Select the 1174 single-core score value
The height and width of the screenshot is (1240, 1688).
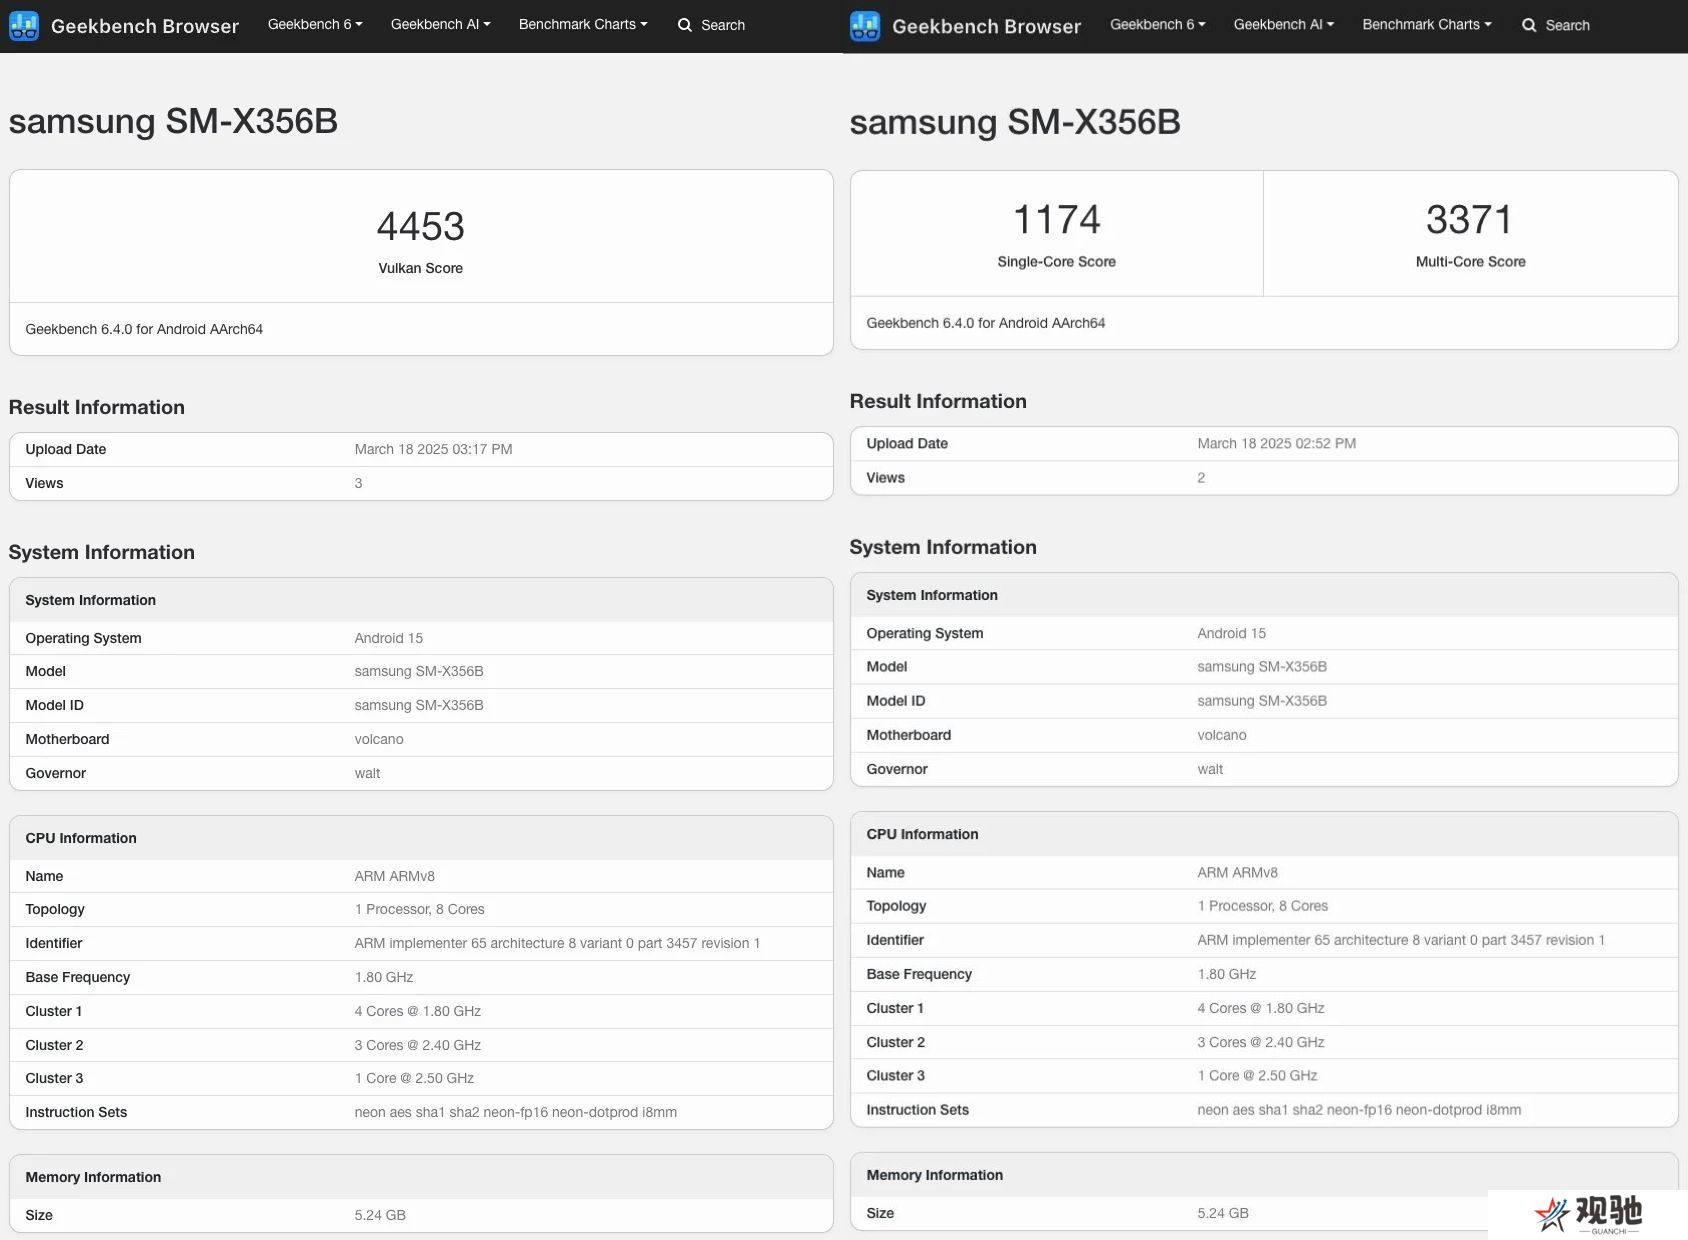coord(1057,220)
